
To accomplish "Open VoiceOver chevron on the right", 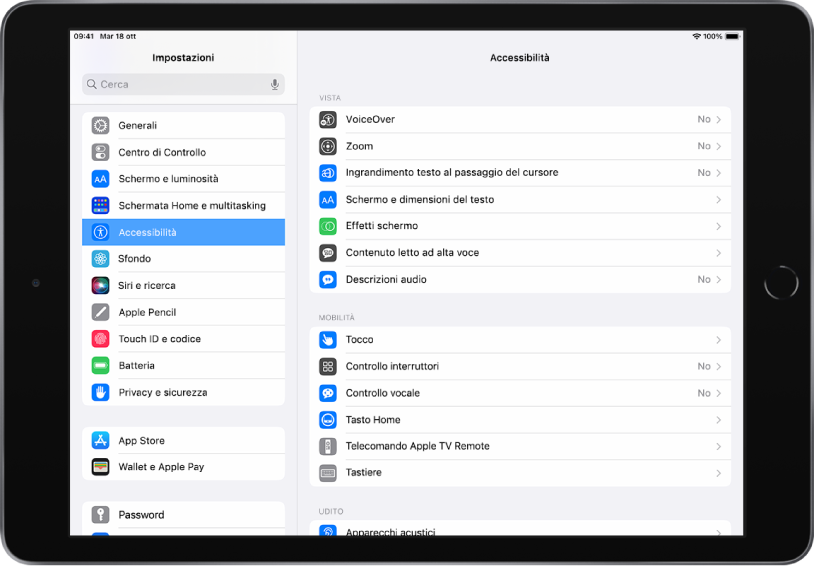I will (718, 119).
